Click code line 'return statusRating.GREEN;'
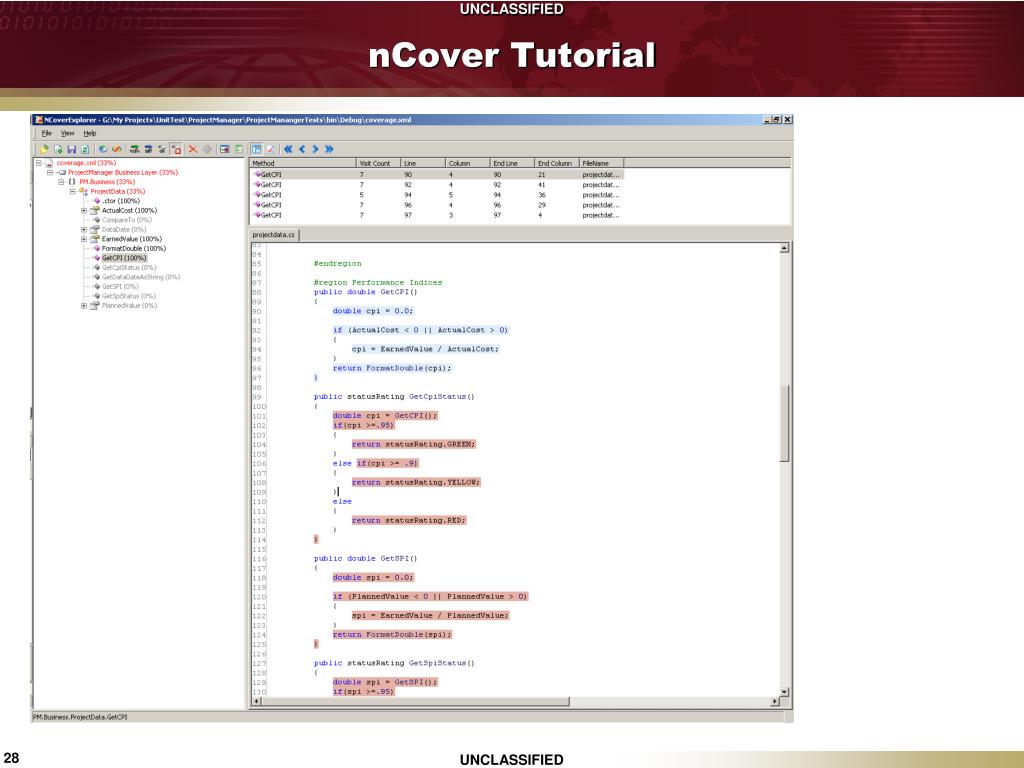 click(414, 444)
